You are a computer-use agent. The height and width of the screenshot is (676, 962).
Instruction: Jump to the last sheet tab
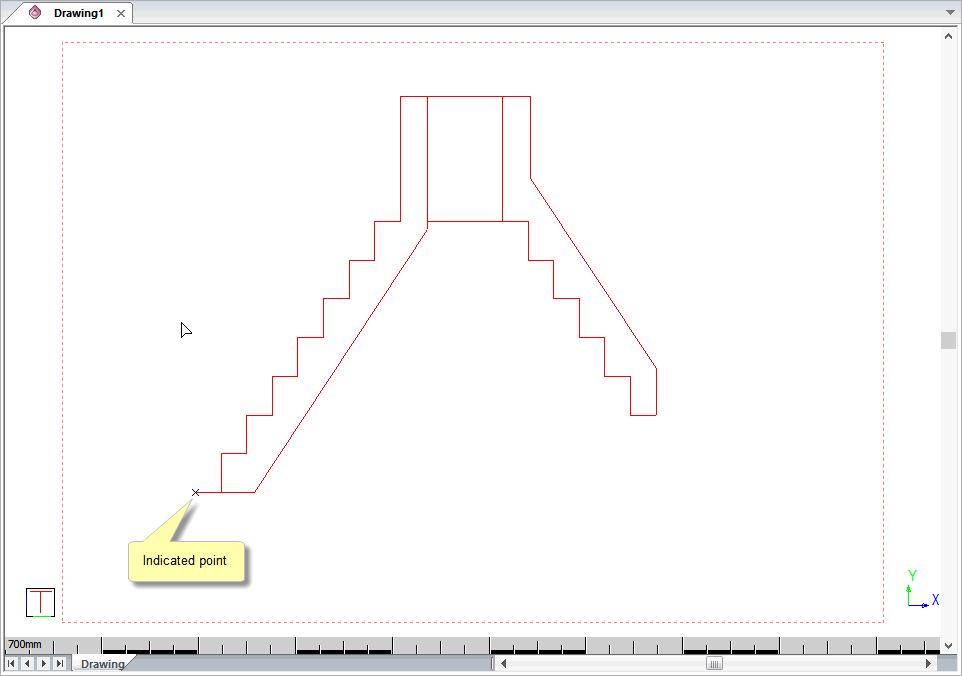(59, 663)
